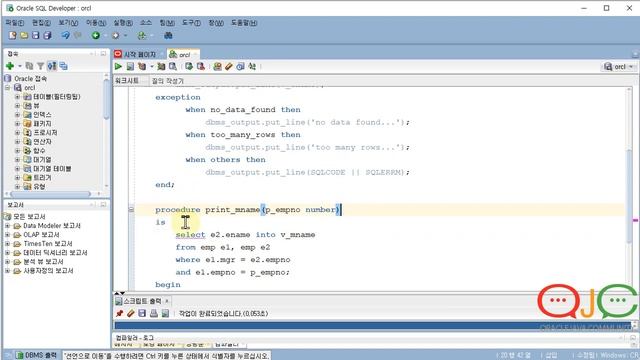Open the 보기 menu
Screen dimensions: 640x360
click(68, 23)
